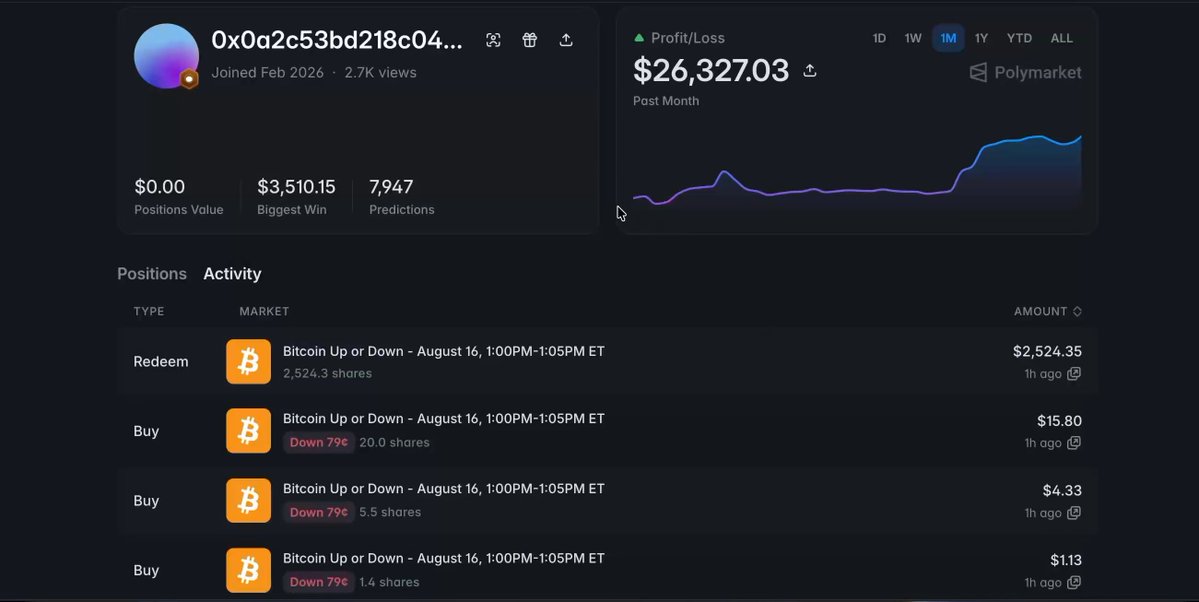Screen dimensions: 1199x602
Task: Open transaction link icon on the $4.33 Buy row
Action: click(1074, 513)
